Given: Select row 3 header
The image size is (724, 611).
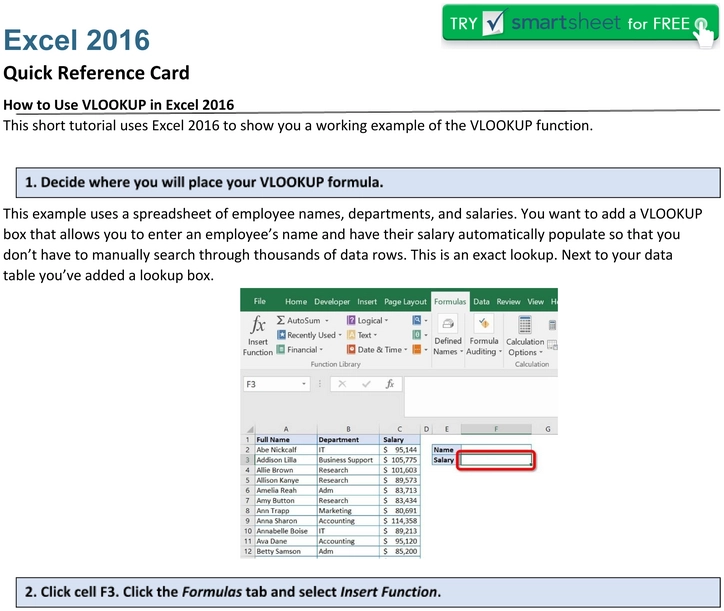Looking at the screenshot, I should click(247, 460).
